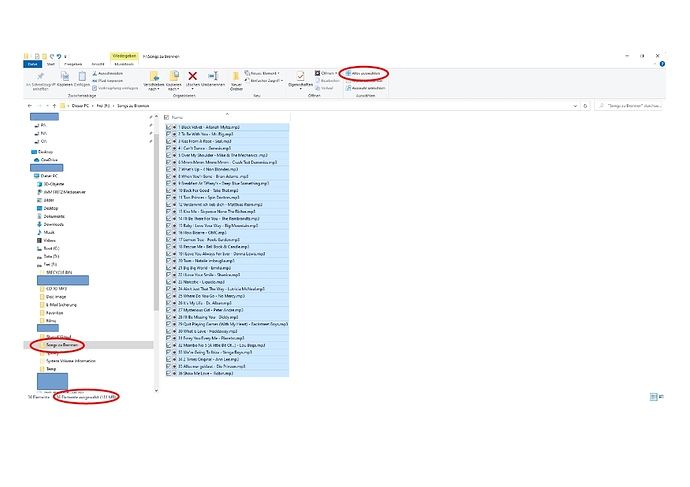Click Bearbeiten in the Öffnen group
Screen dimensions: 690x487
coord(327,81)
